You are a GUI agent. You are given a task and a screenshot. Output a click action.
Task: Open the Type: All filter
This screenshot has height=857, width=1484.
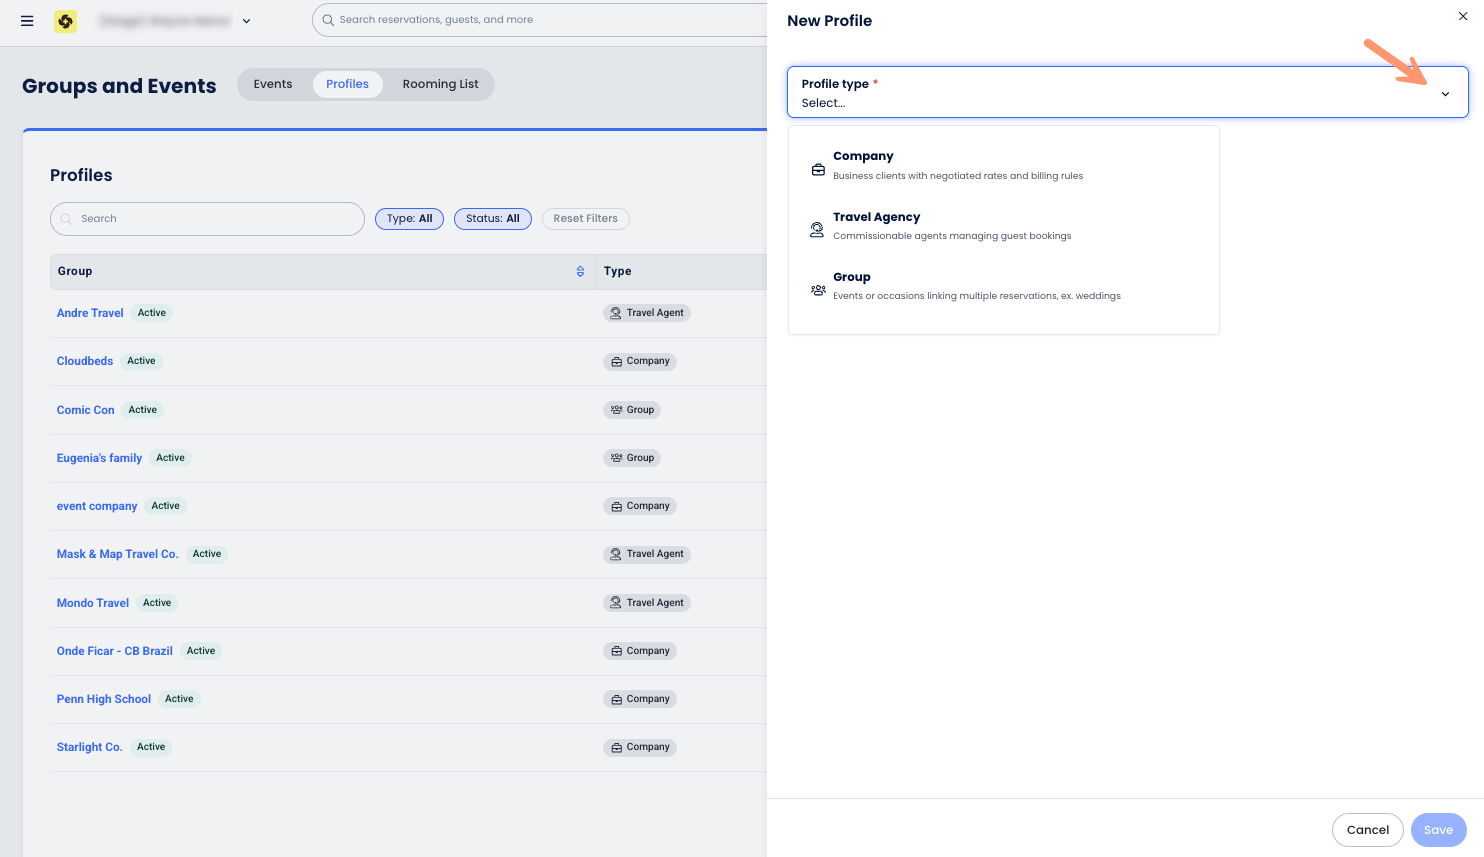coord(409,219)
